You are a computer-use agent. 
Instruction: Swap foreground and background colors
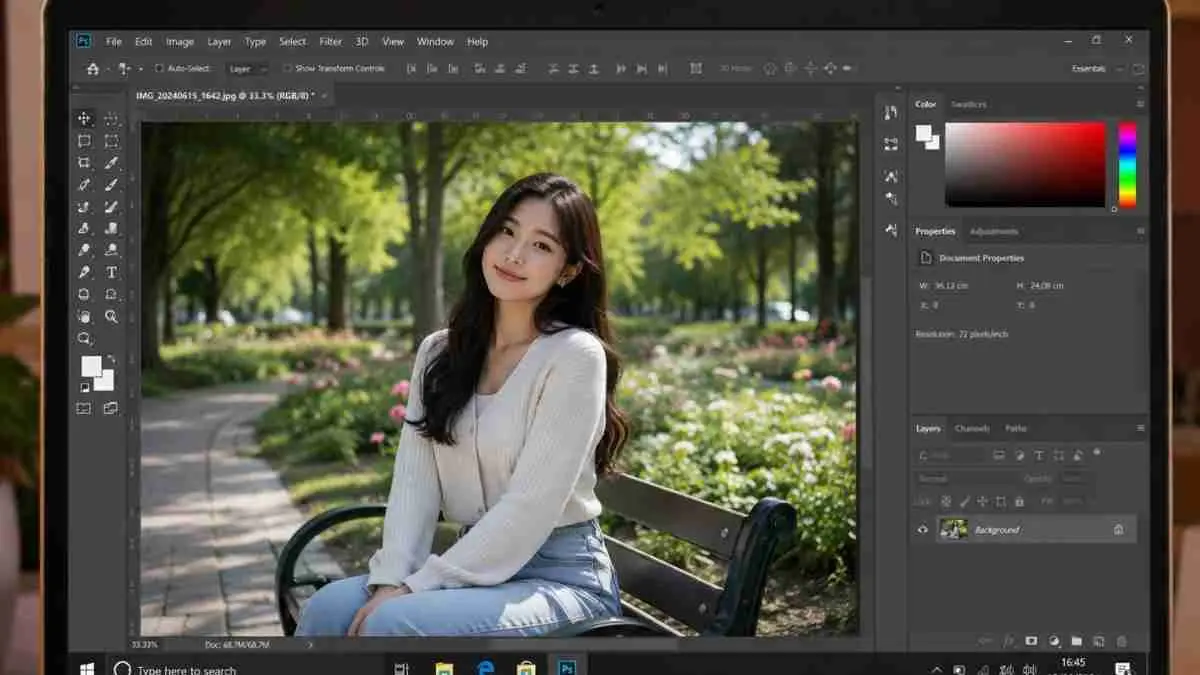click(111, 359)
